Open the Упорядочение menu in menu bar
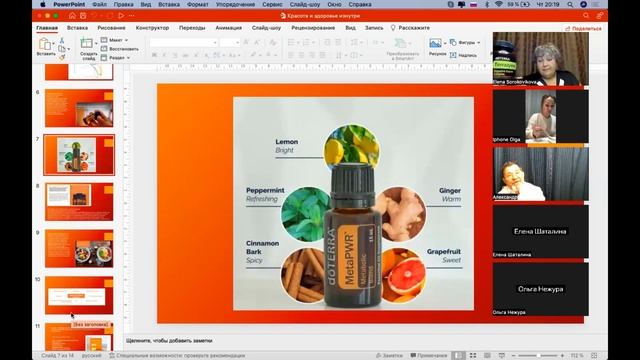The width and height of the screenshot is (640, 360). coord(235,4)
